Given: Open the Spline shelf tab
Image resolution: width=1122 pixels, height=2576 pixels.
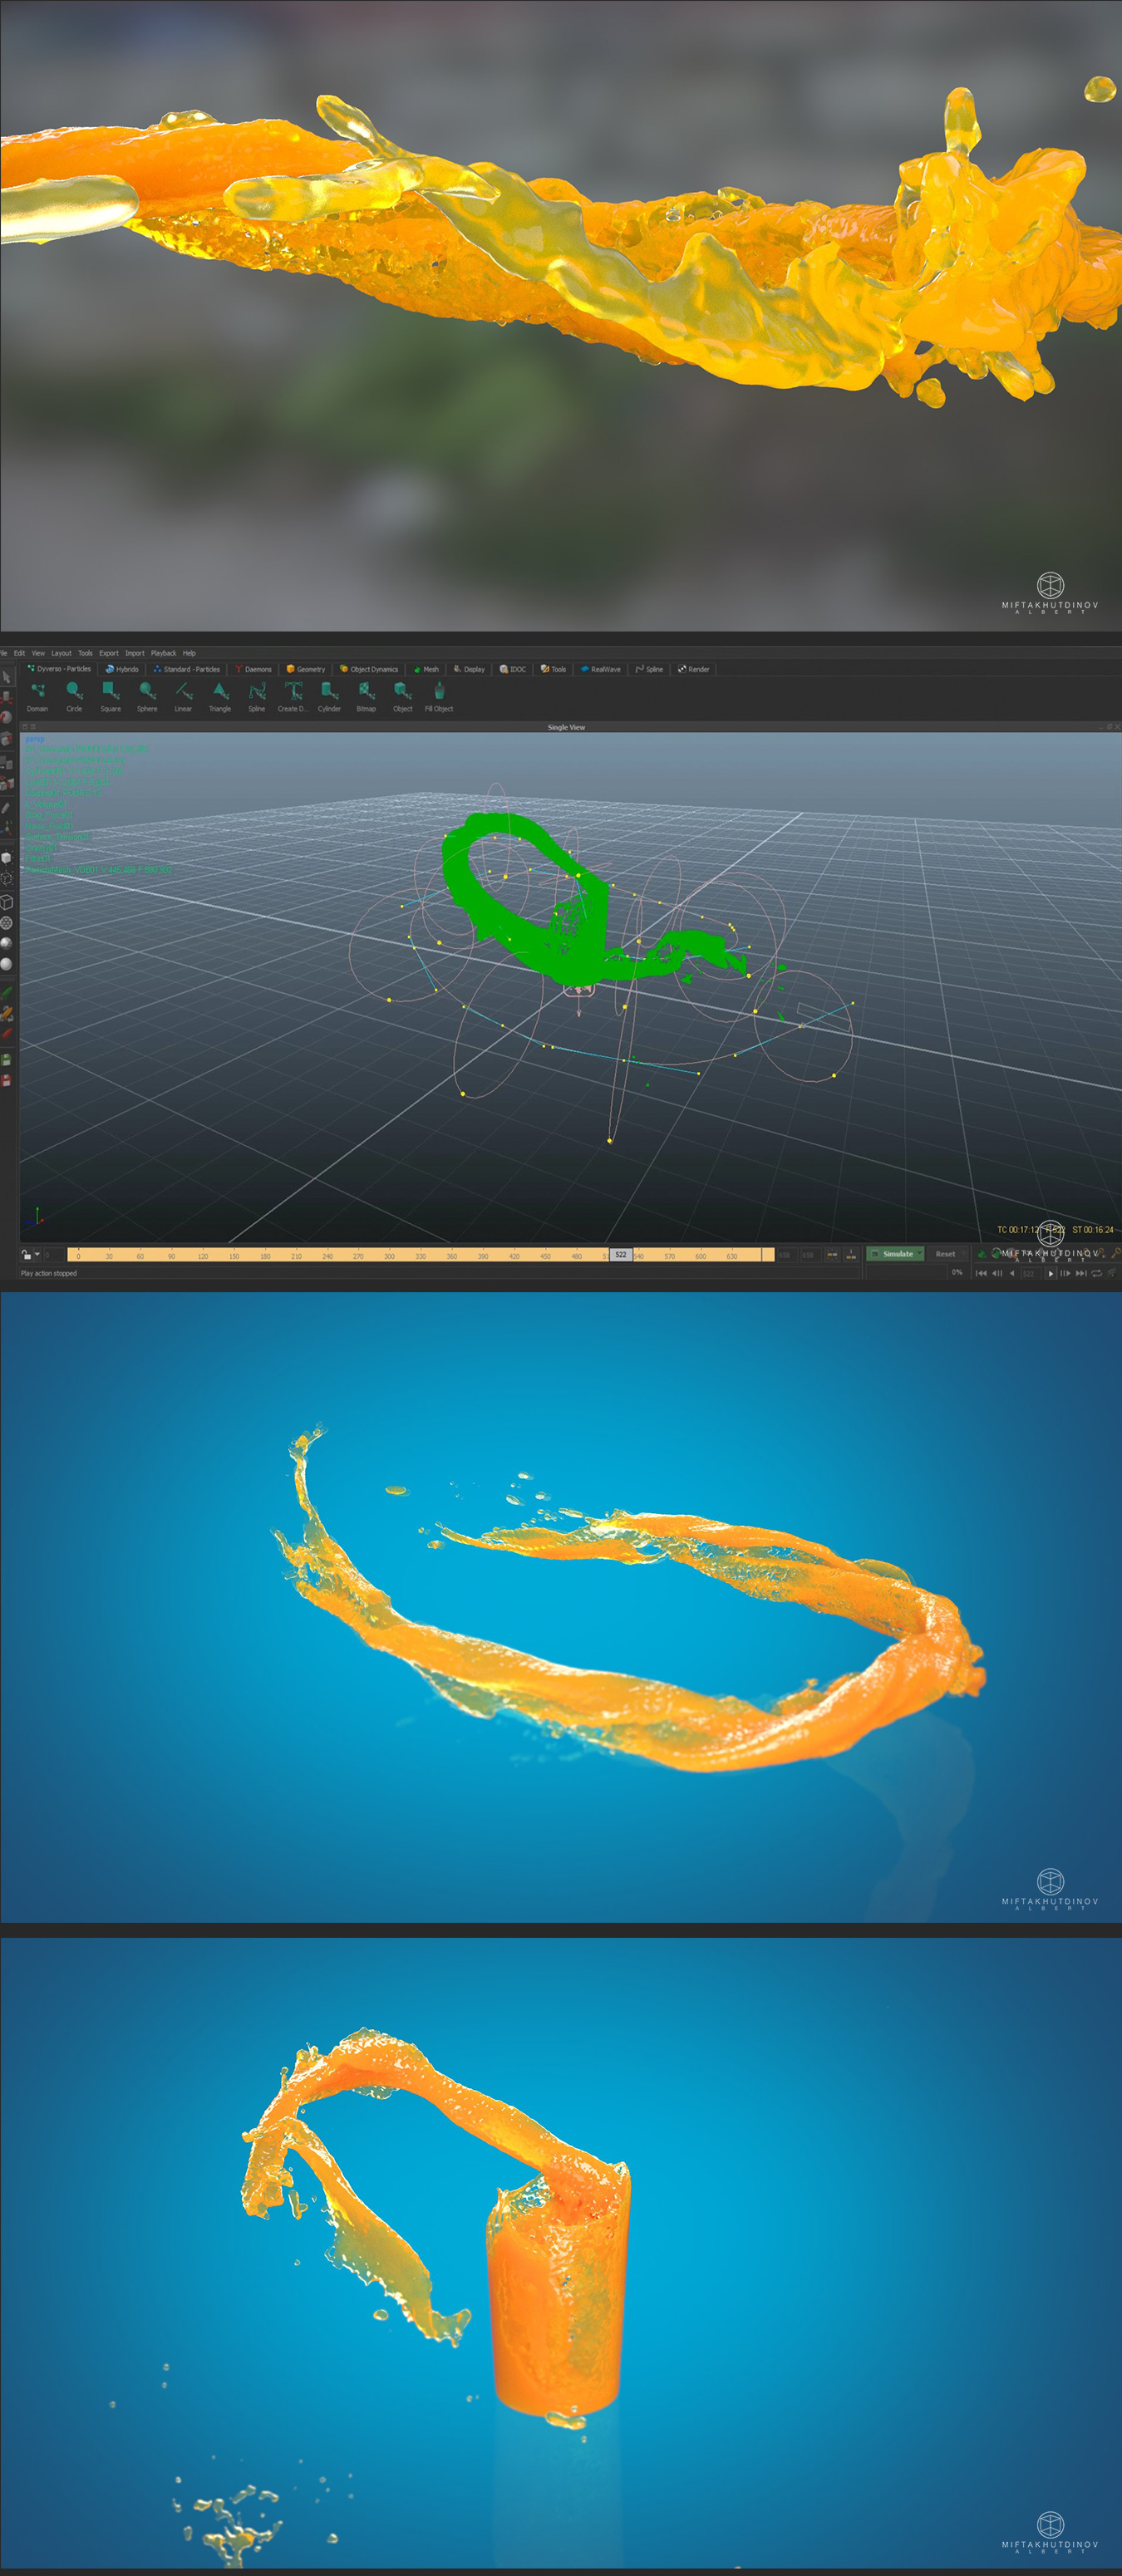Looking at the screenshot, I should pos(649,669).
